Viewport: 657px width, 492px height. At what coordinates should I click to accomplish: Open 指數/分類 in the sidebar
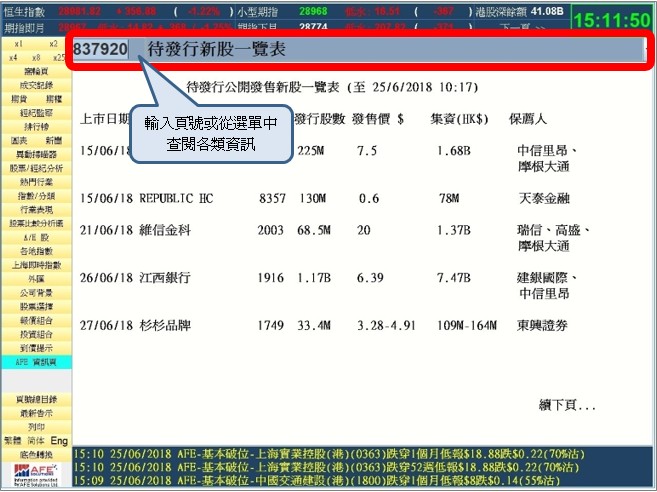click(x=36, y=196)
